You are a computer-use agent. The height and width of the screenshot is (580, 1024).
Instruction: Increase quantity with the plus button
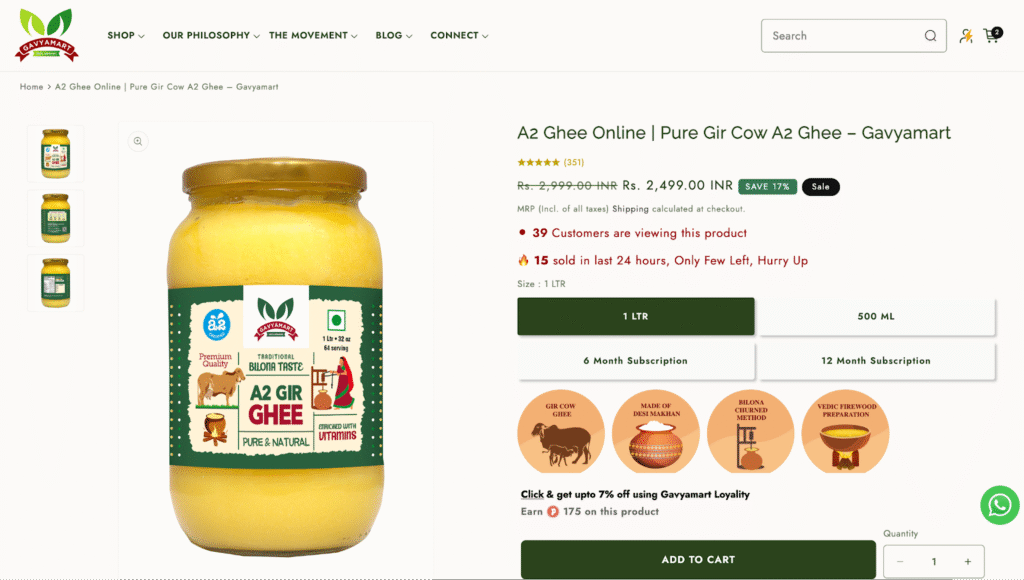tap(967, 562)
